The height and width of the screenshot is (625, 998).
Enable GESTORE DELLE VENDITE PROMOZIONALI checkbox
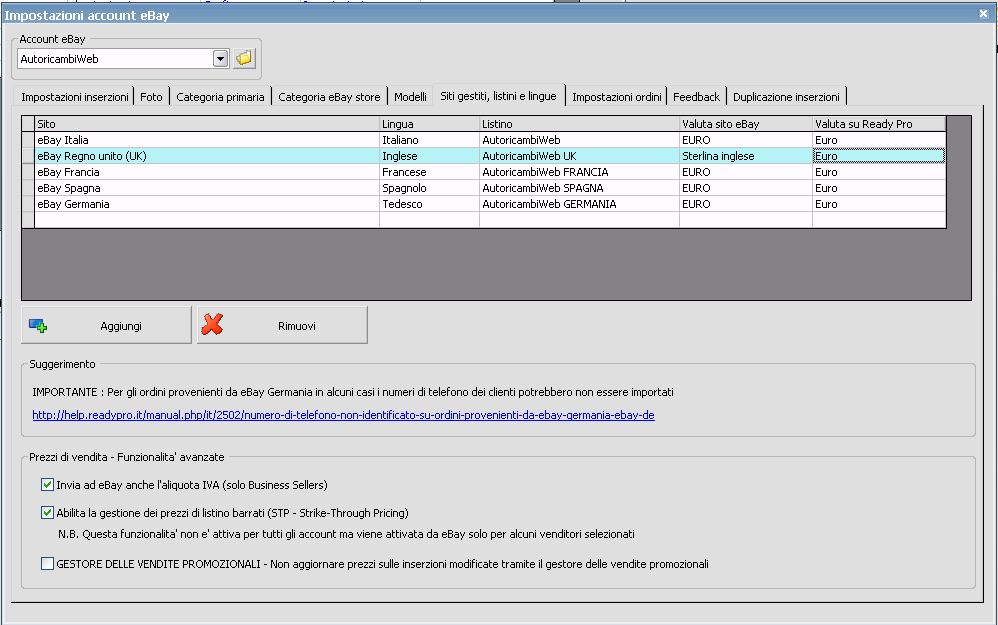pos(47,563)
